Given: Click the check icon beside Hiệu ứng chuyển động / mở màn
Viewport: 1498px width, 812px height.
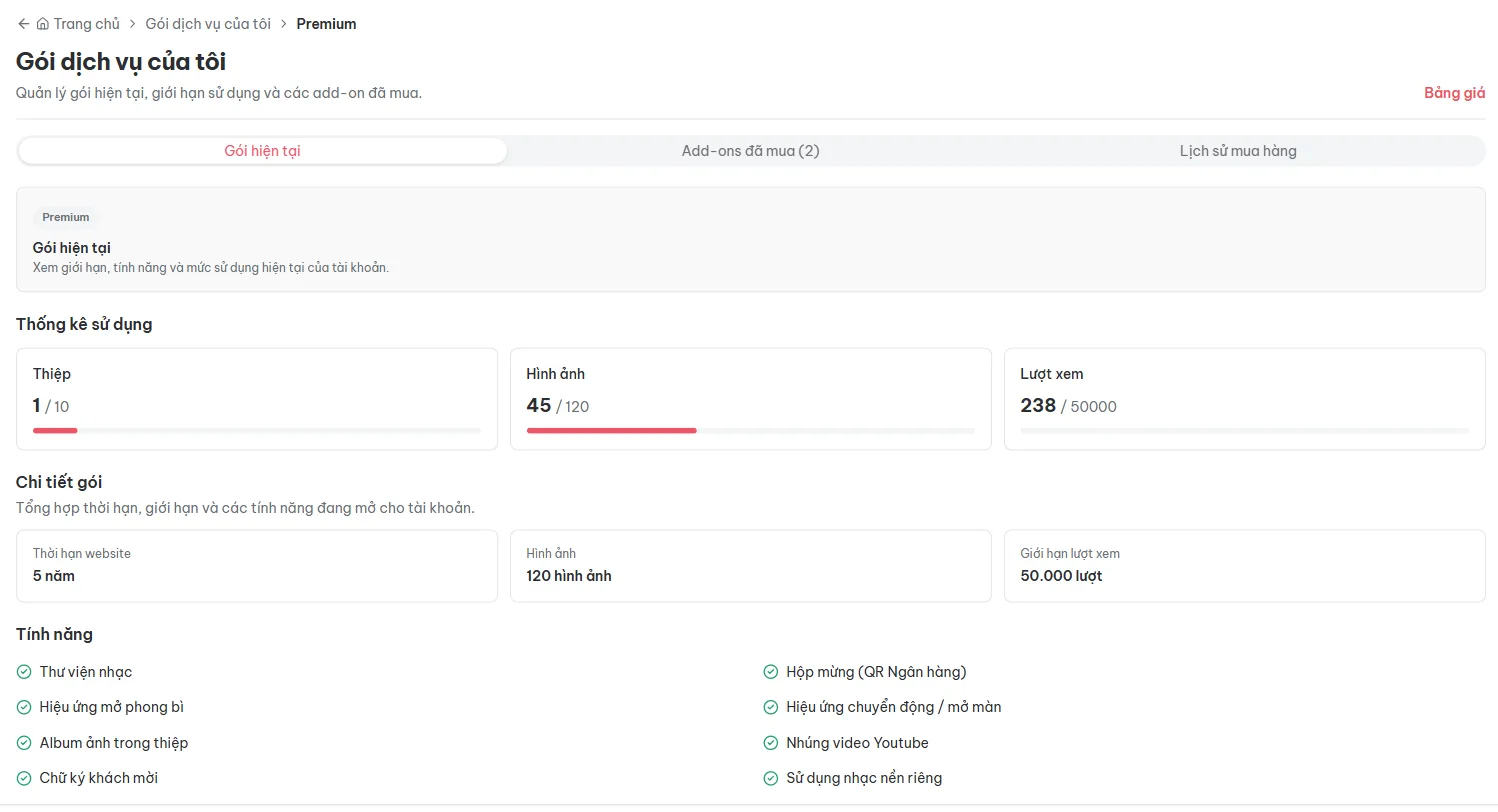Looking at the screenshot, I should point(771,707).
